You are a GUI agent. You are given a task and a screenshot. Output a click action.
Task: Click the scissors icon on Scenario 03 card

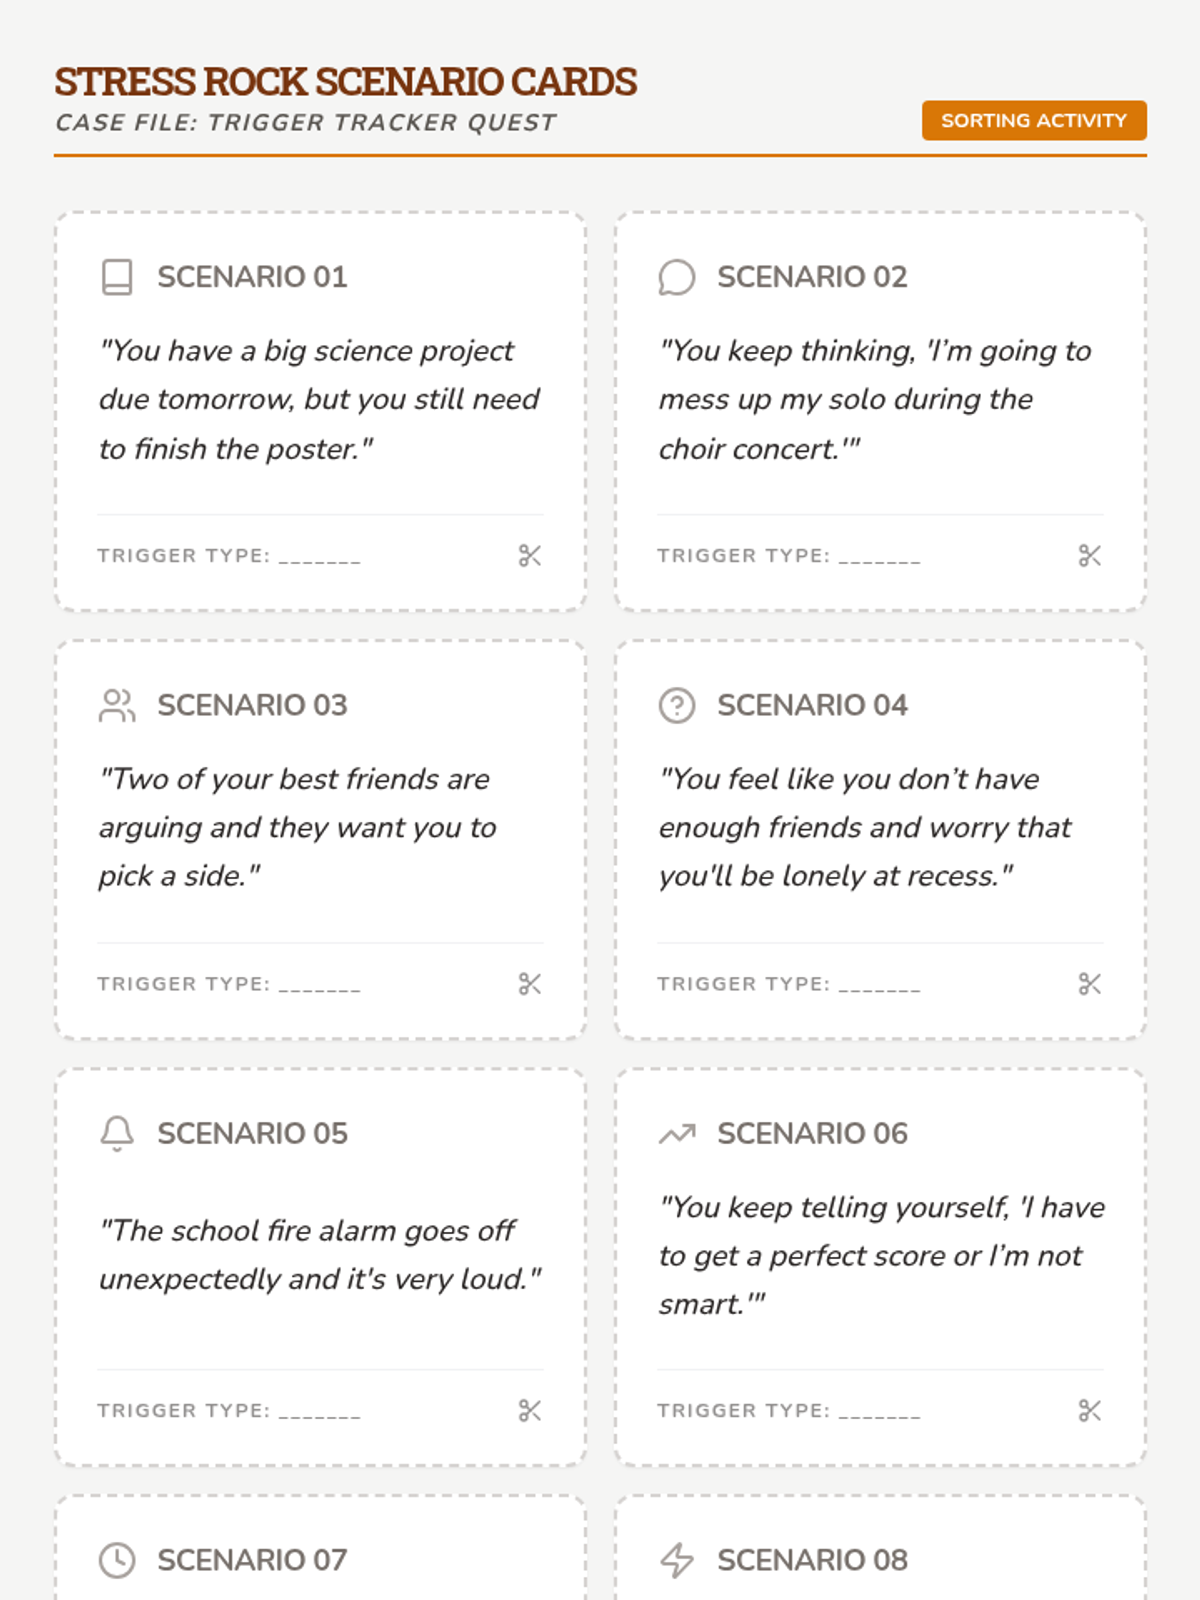[x=530, y=984]
